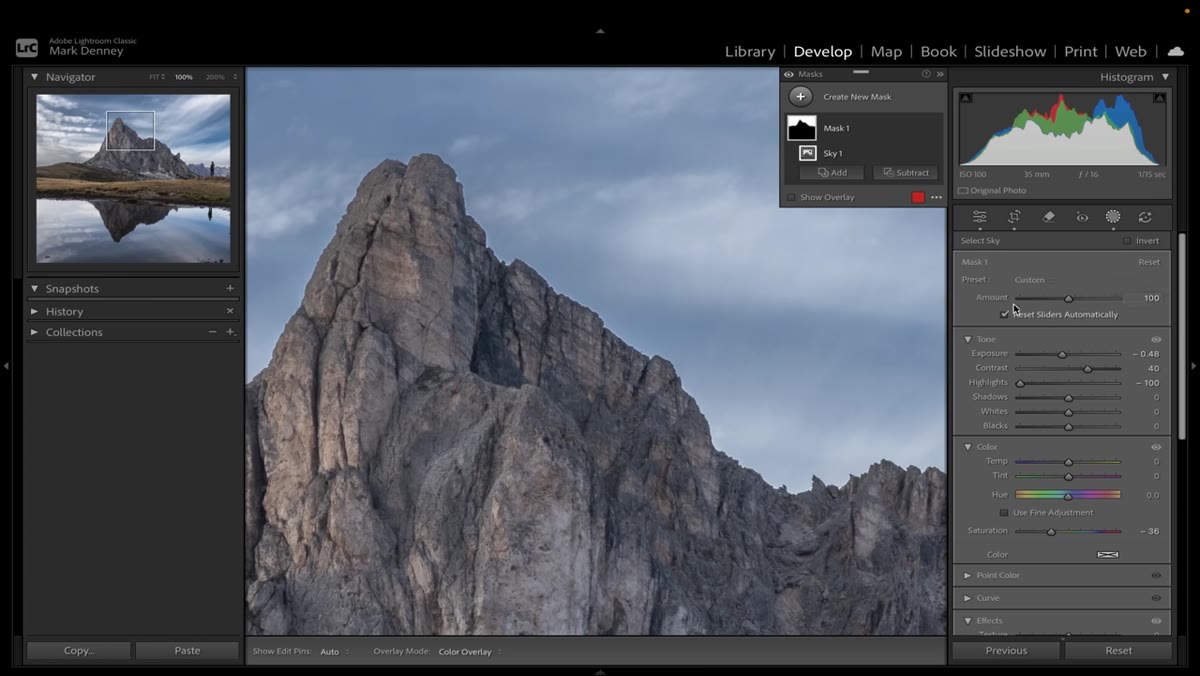
Task: Click the cloud sync status icon
Action: pyautogui.click(x=1176, y=51)
